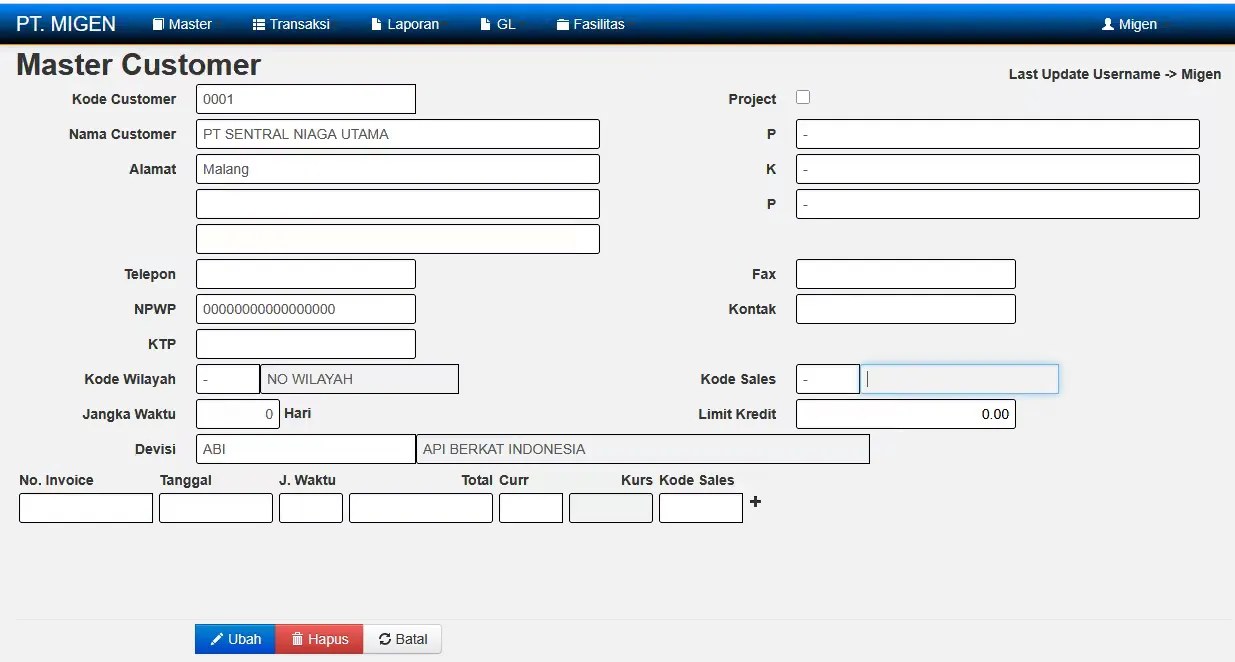Click the Devisi code field showing ABI

[306, 449]
